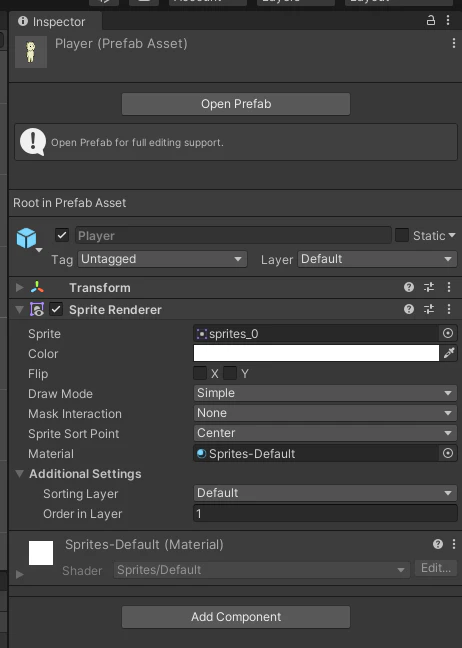Open the Inspector tab kebab menu

pos(448,20)
